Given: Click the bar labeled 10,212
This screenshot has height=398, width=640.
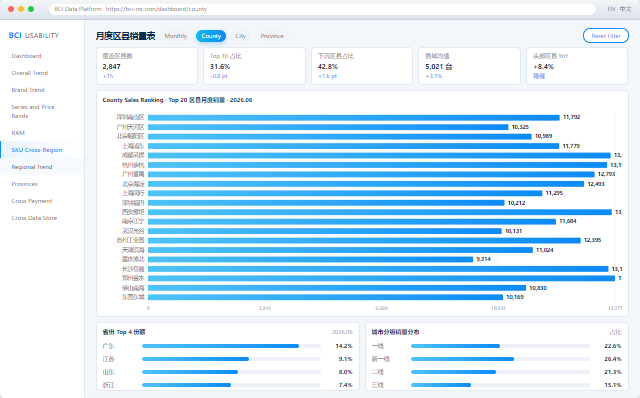Looking at the screenshot, I should [x=326, y=203].
